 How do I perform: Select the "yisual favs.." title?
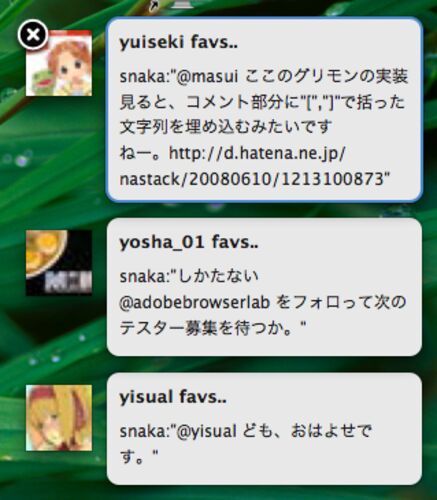click(173, 397)
